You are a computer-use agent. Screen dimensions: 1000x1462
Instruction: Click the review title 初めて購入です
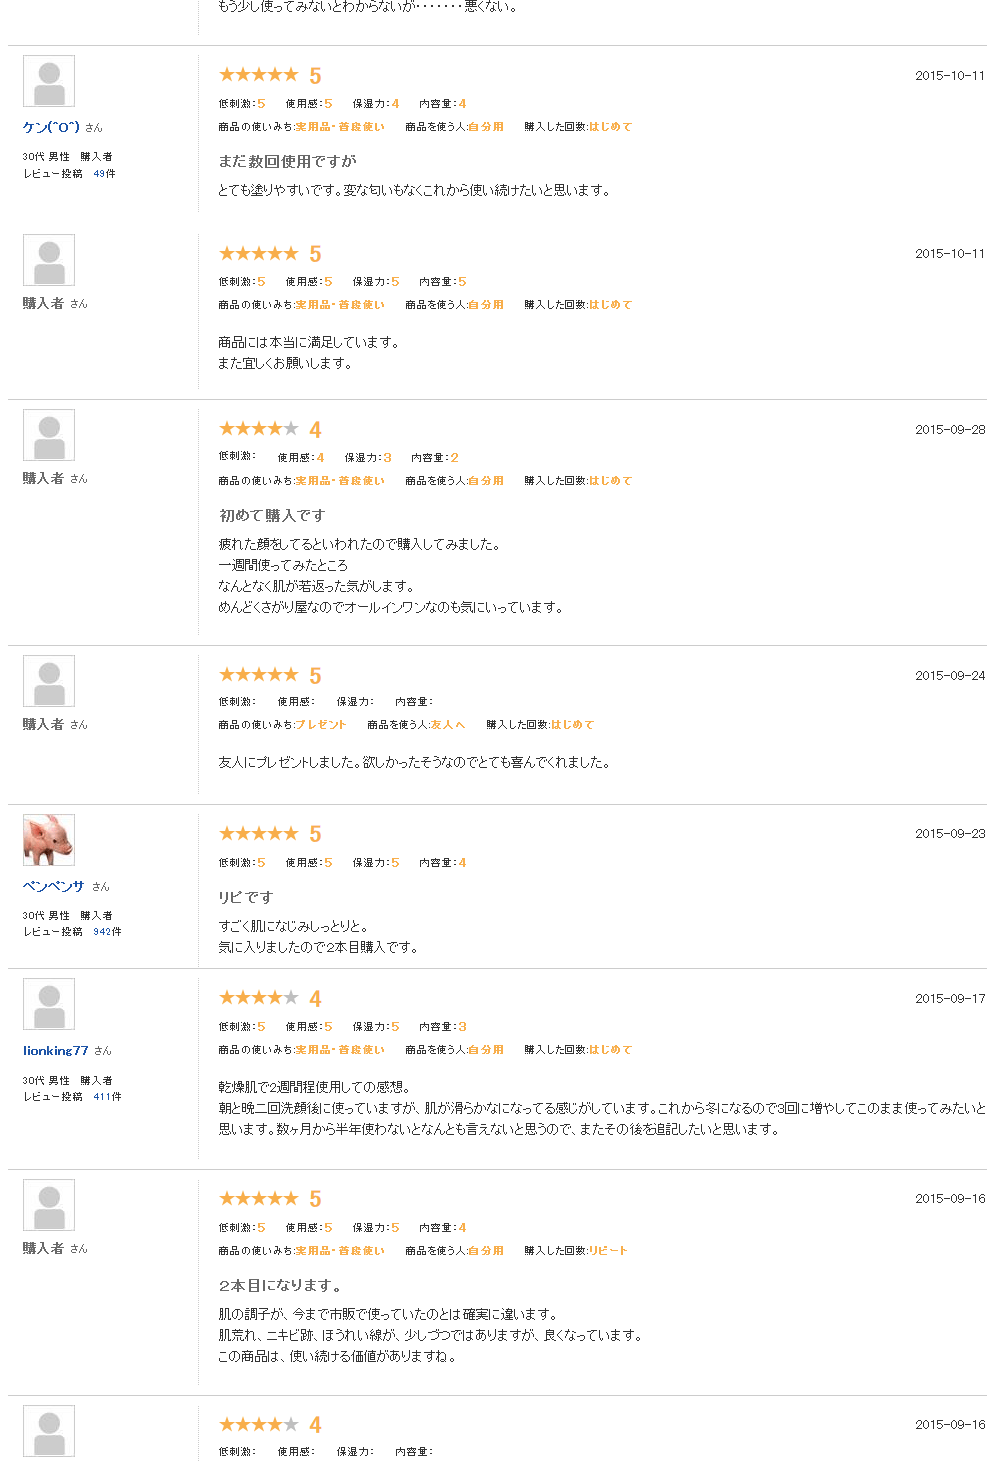click(272, 515)
